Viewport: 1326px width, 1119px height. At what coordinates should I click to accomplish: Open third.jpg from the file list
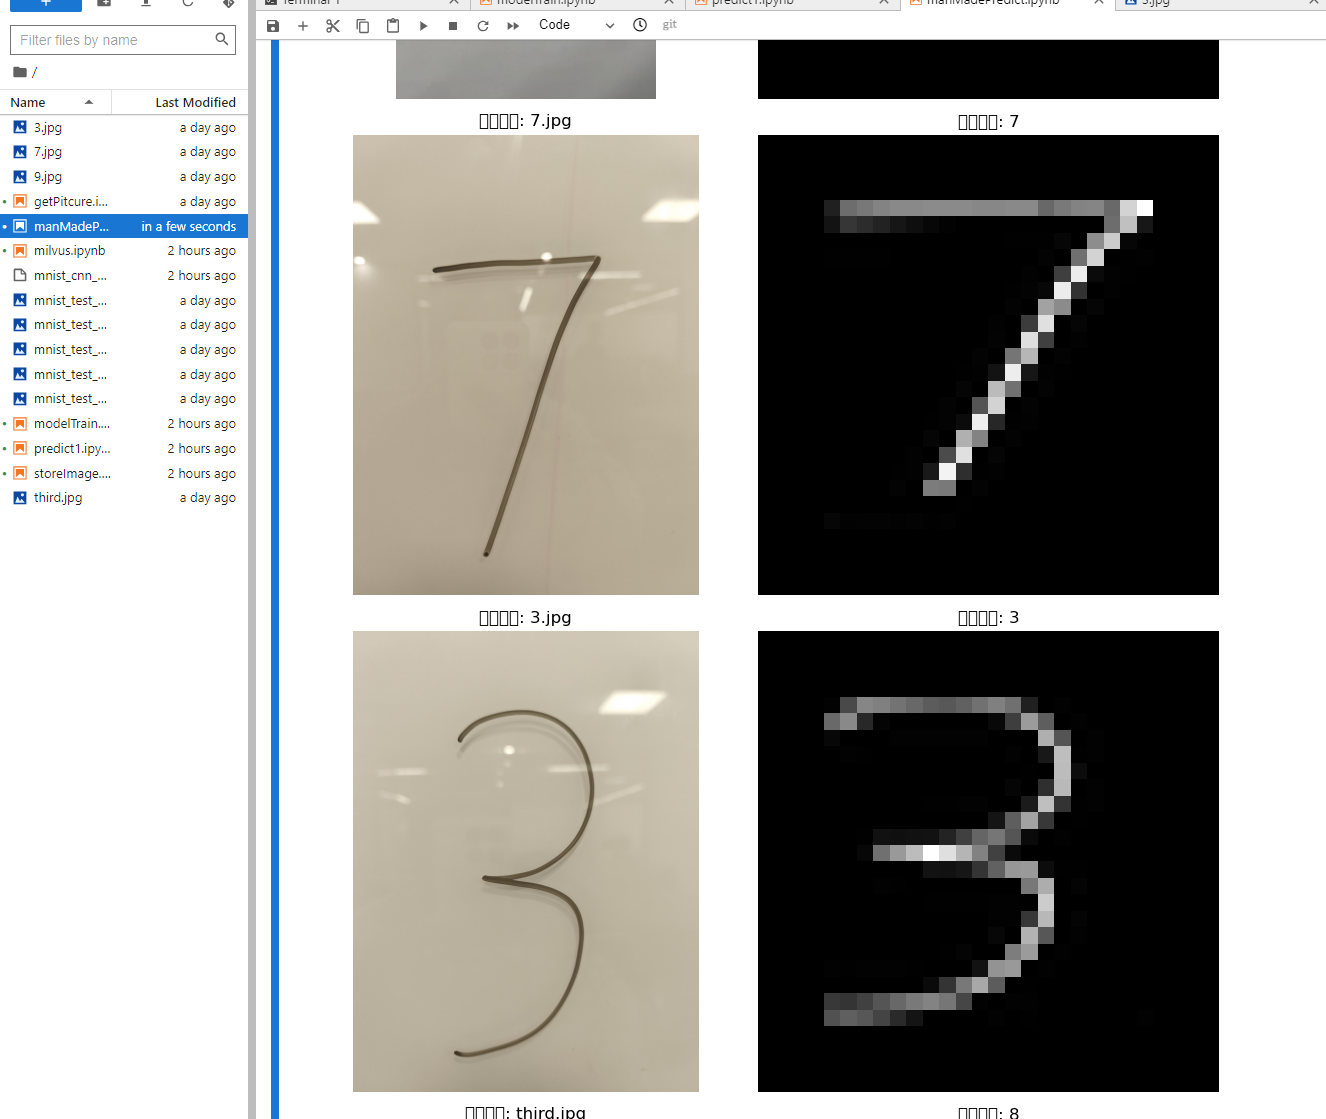click(124, 498)
